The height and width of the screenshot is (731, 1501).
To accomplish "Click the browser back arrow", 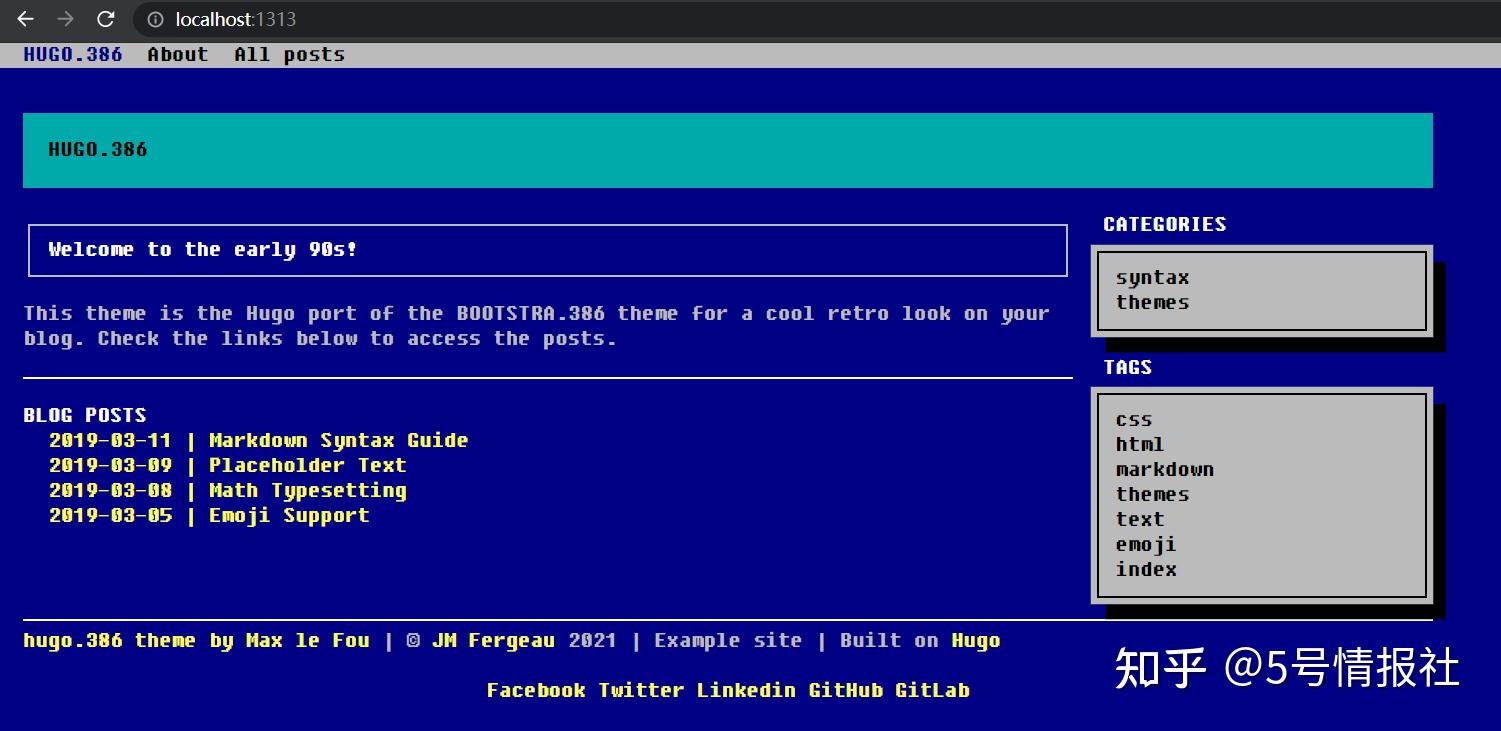I will pos(26,19).
